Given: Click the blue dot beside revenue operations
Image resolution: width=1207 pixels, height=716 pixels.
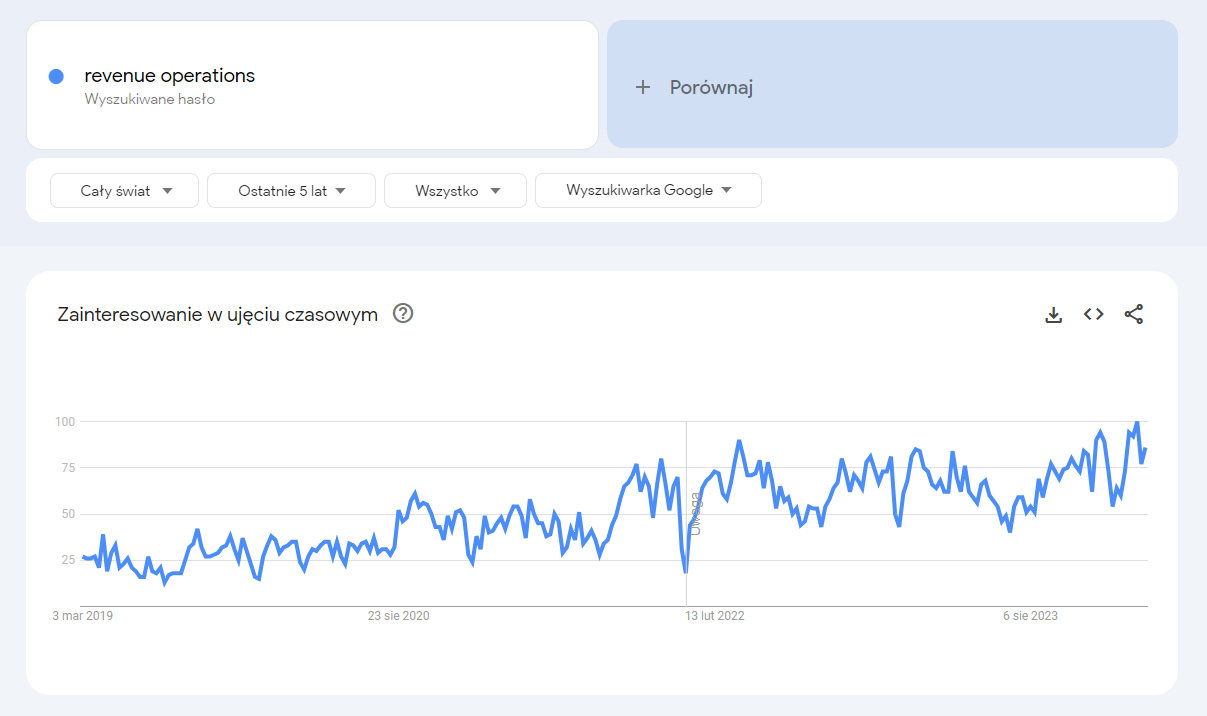Looking at the screenshot, I should (56, 76).
